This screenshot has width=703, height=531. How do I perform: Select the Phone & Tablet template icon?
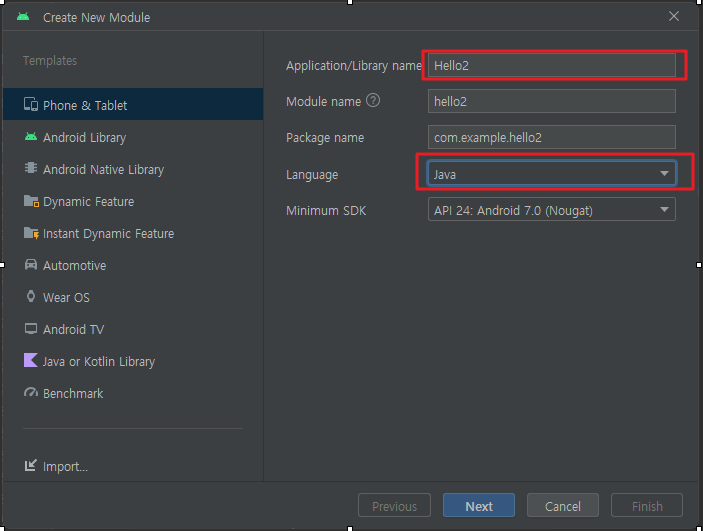tap(30, 104)
